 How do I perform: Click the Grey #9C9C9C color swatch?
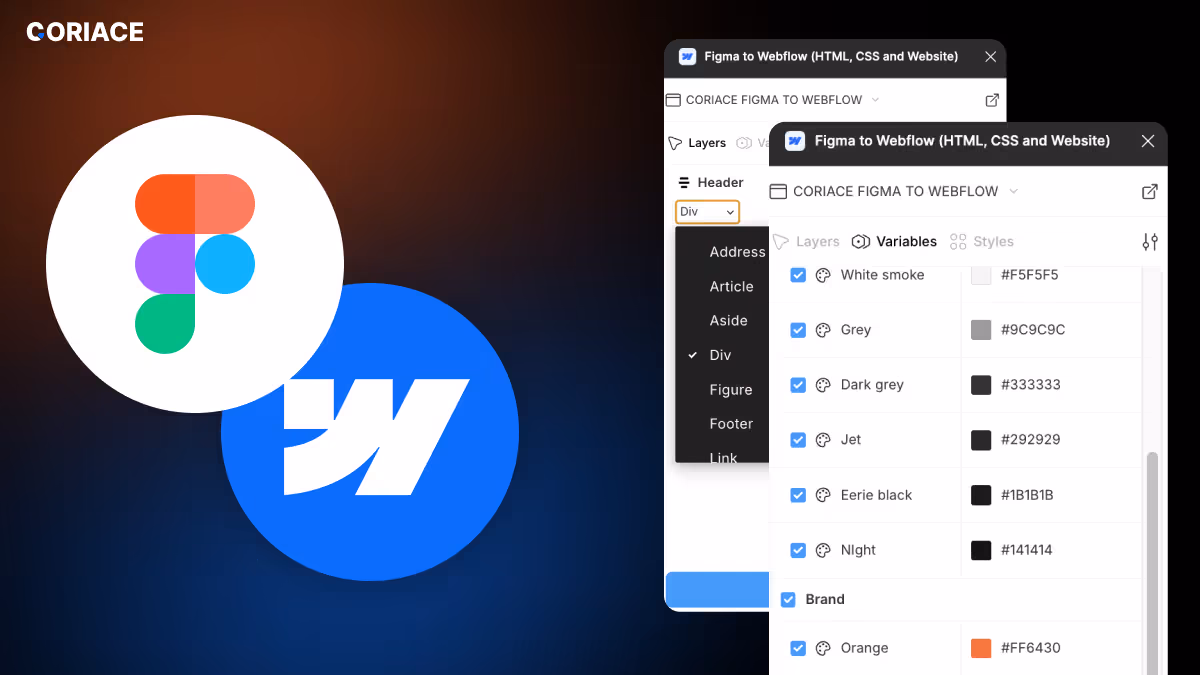point(981,330)
